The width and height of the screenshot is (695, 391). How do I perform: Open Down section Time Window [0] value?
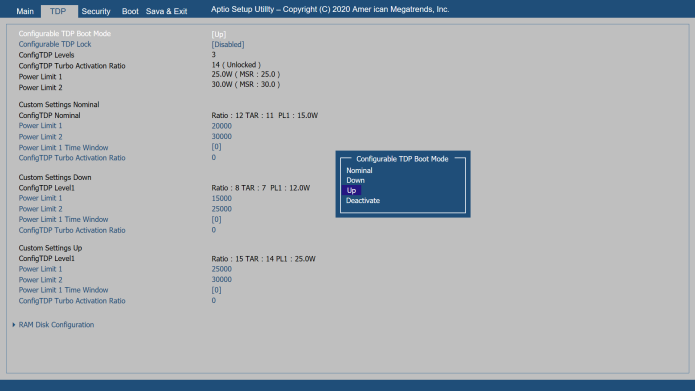click(x=216, y=219)
